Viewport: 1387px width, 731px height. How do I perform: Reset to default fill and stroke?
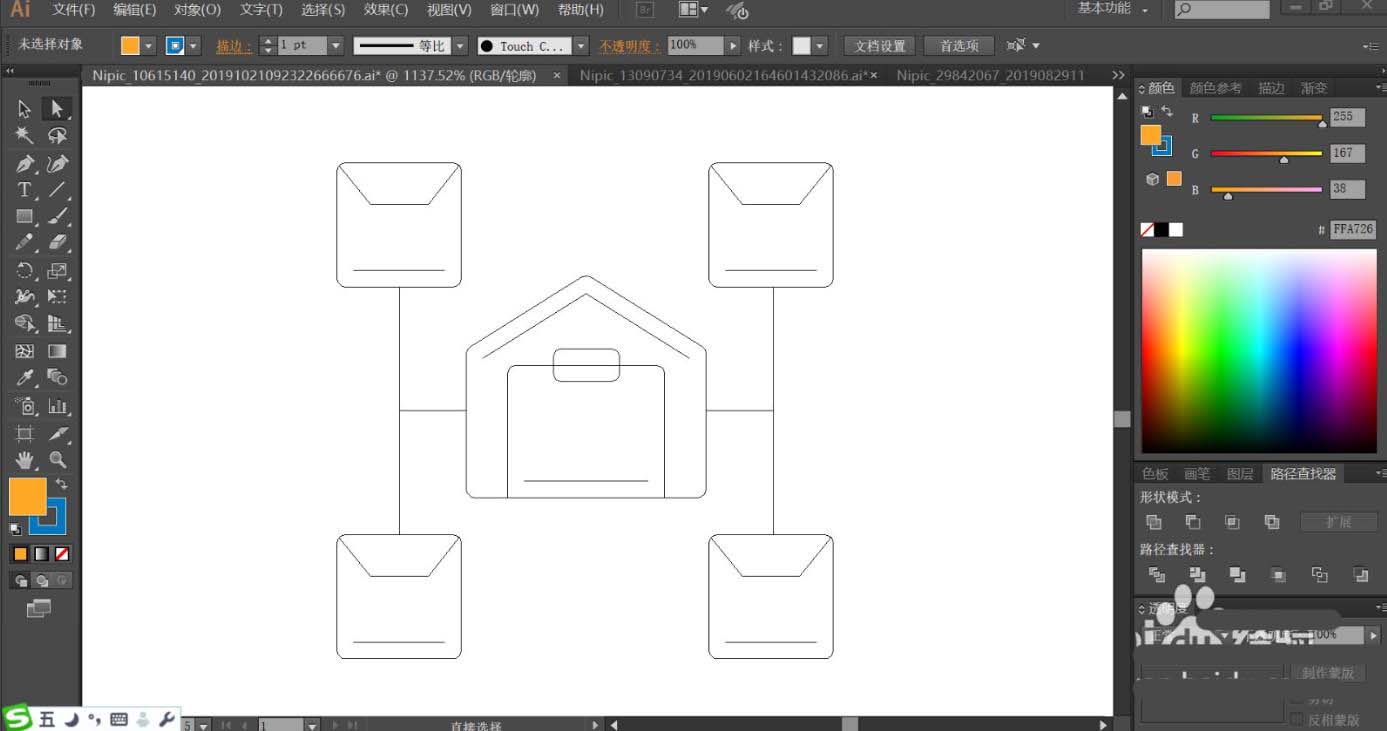pyautogui.click(x=15, y=529)
